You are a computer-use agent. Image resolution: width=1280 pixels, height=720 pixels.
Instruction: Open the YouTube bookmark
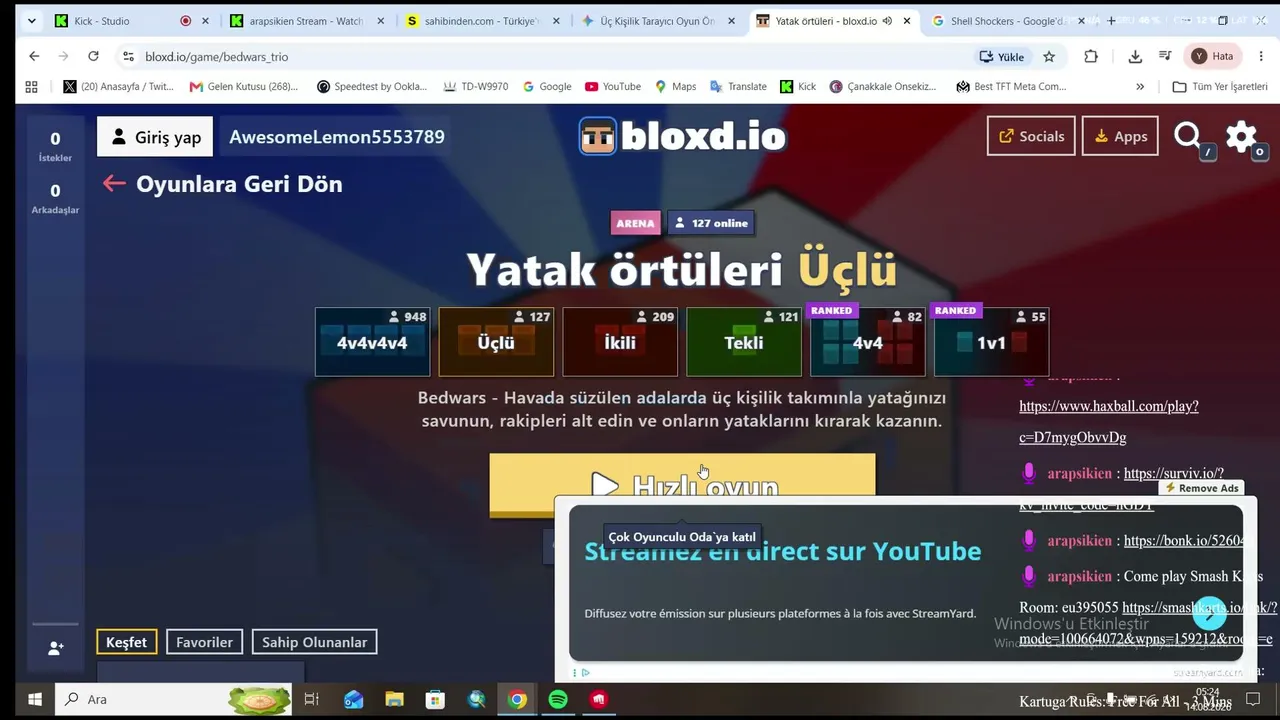(x=613, y=87)
